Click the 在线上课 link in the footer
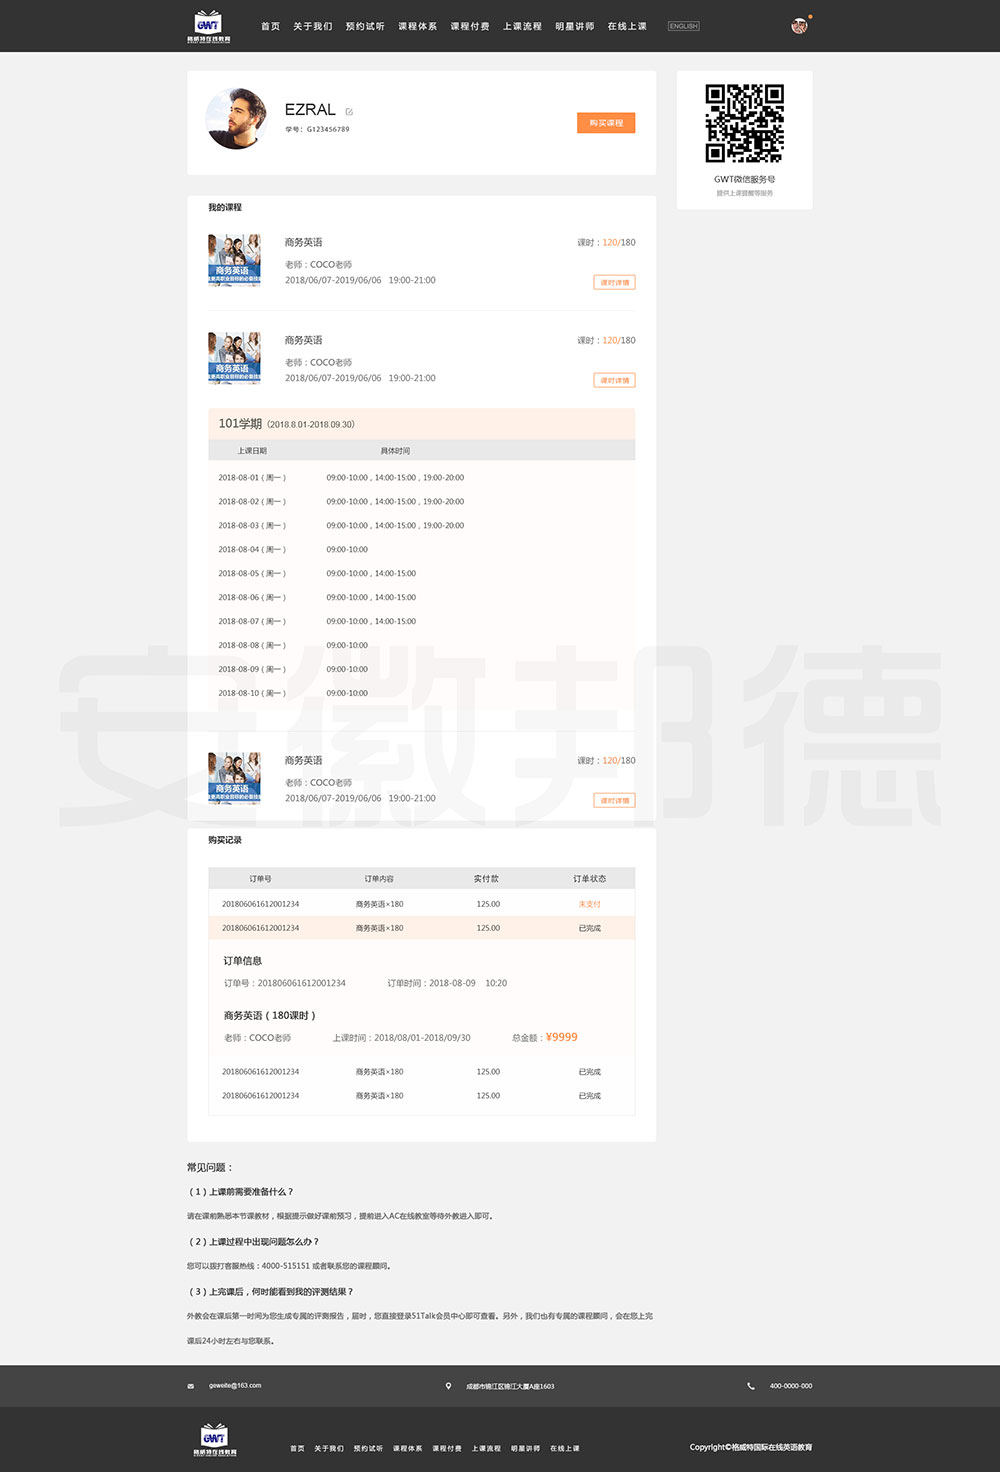 click(565, 1448)
